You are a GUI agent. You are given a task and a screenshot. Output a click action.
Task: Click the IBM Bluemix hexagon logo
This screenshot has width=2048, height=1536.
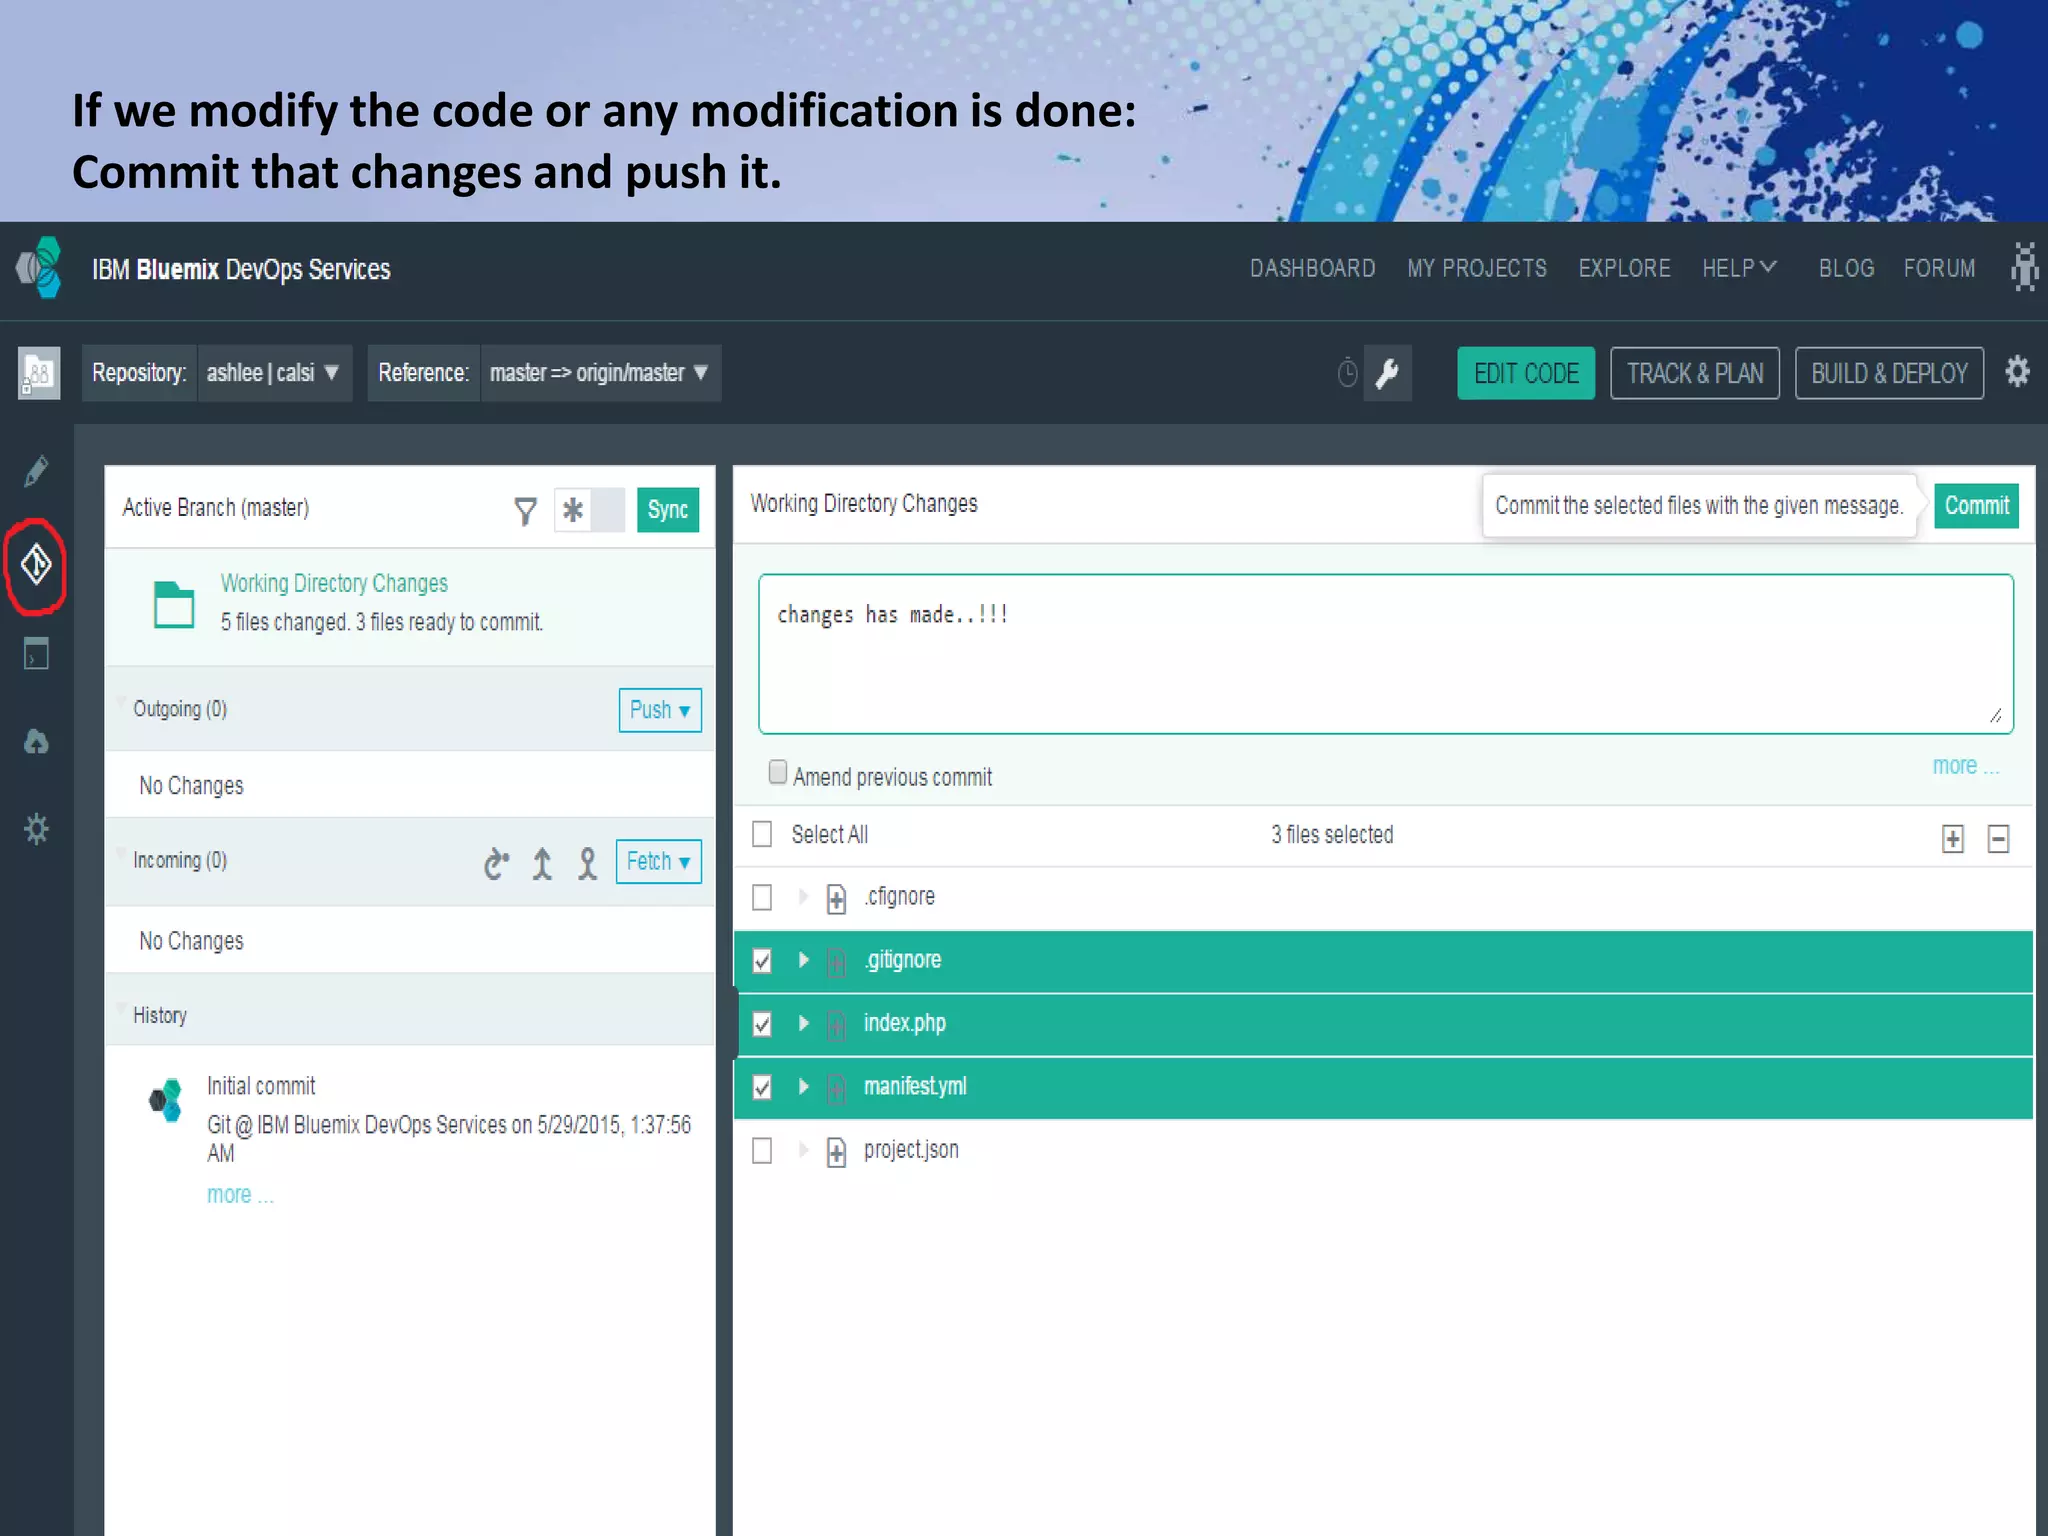tap(39, 267)
